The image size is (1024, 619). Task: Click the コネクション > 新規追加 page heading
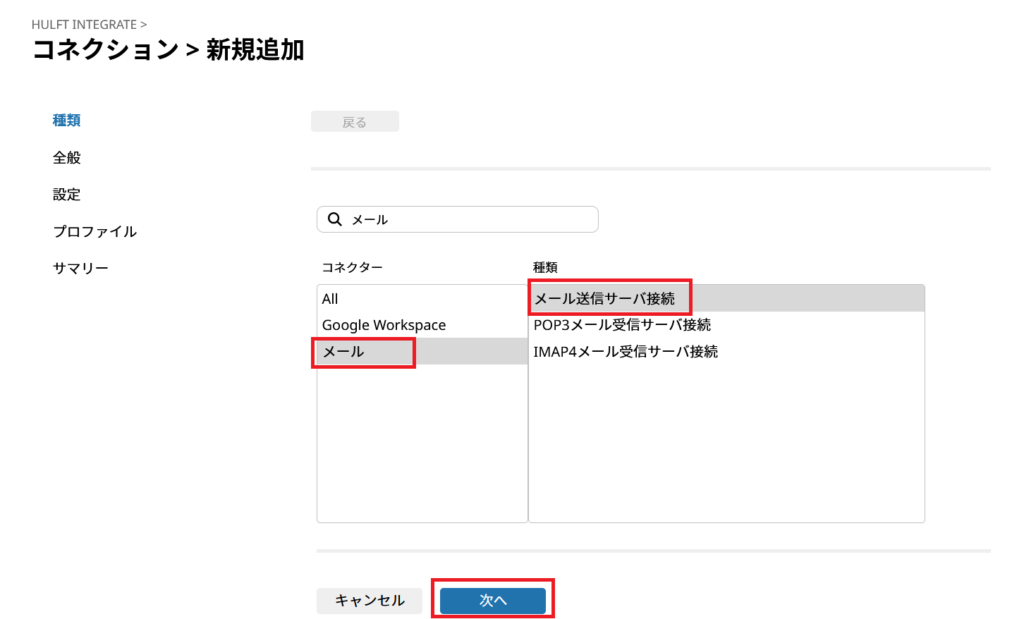(x=168, y=50)
